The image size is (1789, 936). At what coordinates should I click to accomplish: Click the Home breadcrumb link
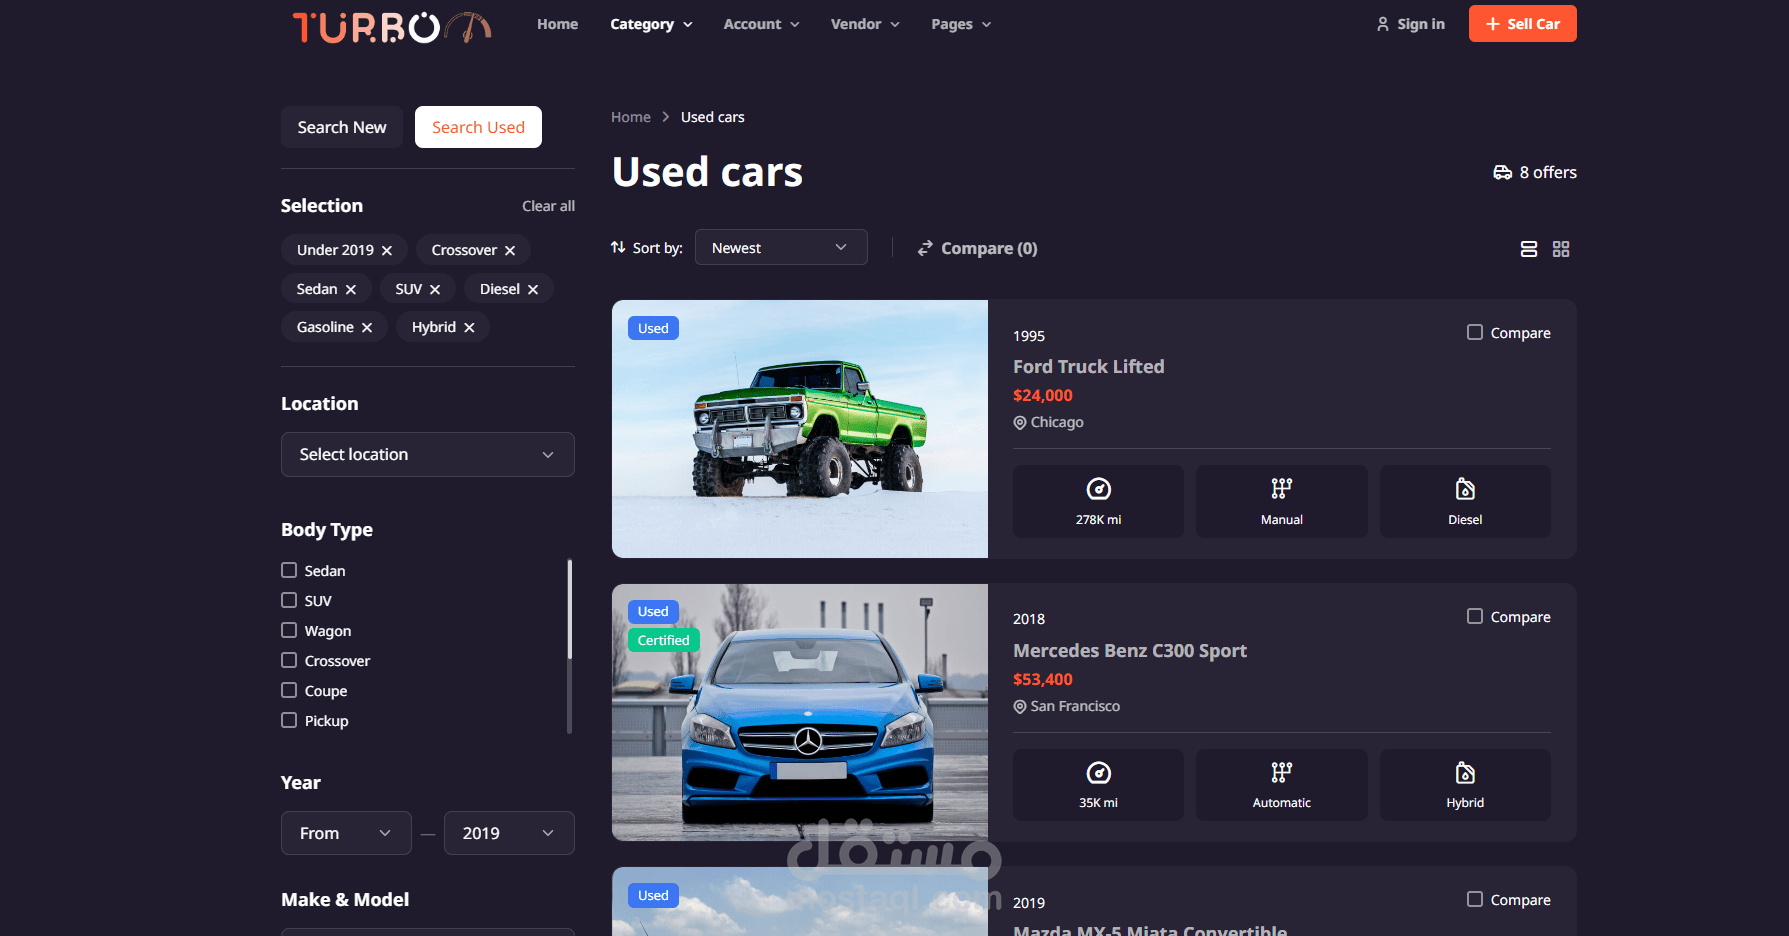[631, 117]
